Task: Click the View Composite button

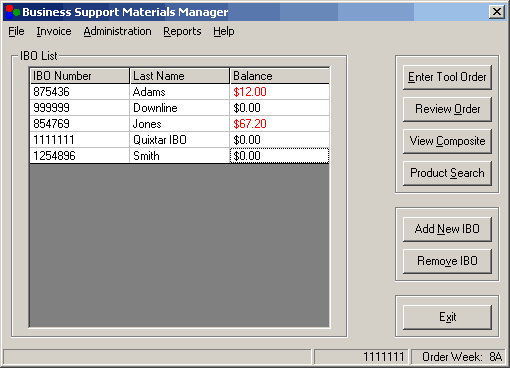Action: click(447, 141)
